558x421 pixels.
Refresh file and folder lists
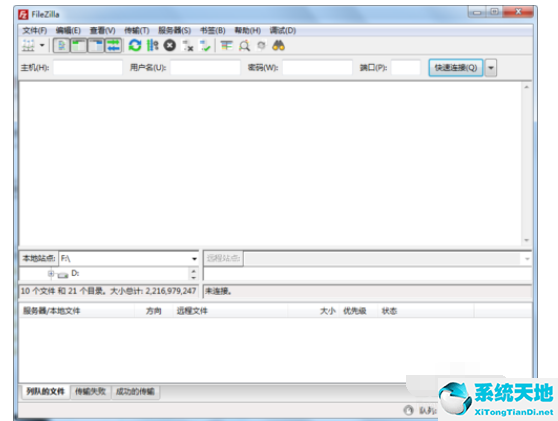pos(135,46)
